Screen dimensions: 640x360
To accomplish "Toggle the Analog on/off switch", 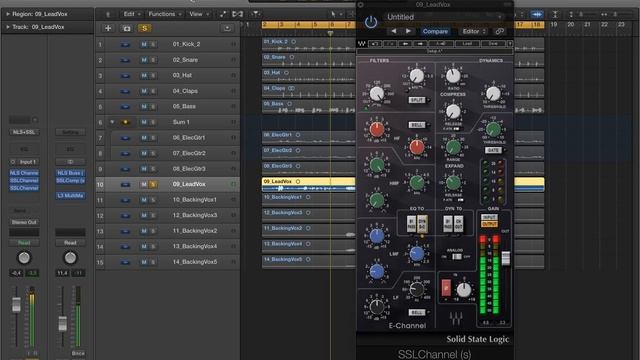I will pos(457,256).
